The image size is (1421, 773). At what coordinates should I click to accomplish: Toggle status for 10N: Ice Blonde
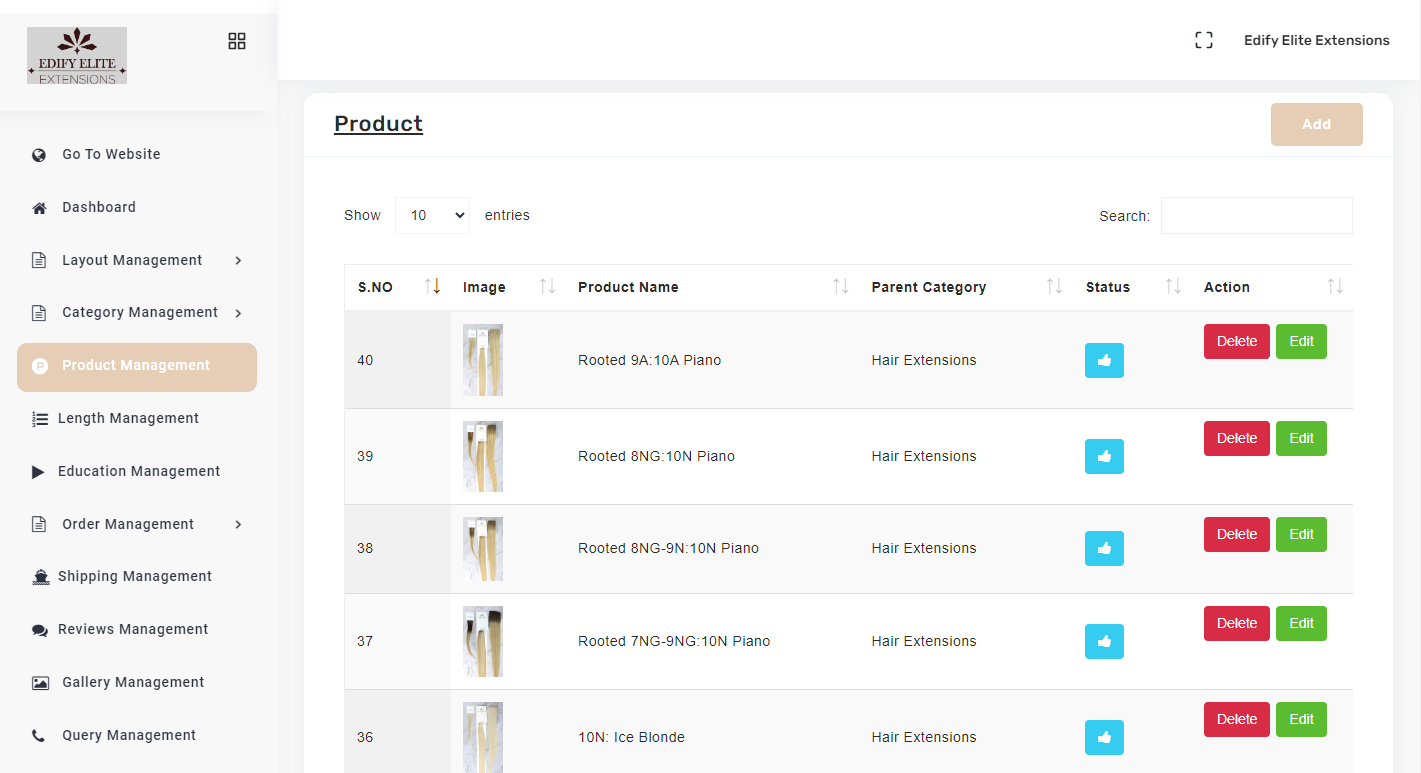coord(1104,737)
